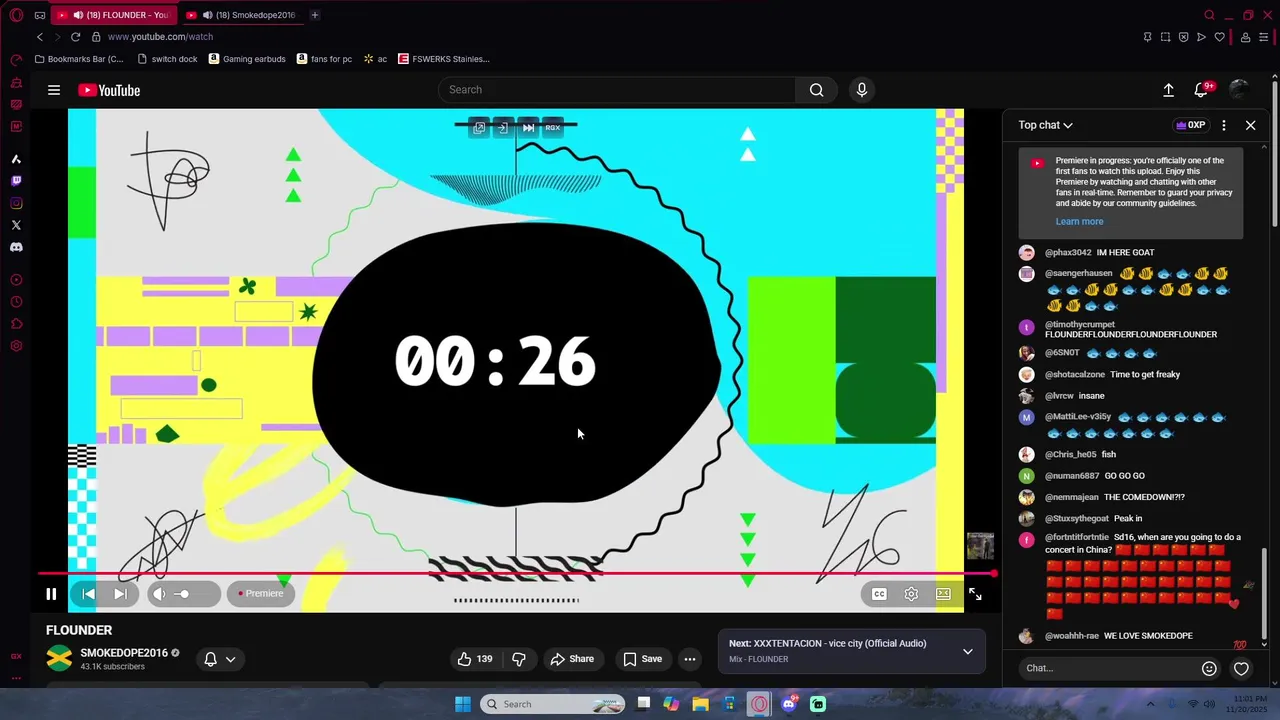The width and height of the screenshot is (1280, 720).
Task: Click the red video progress bar
Action: (x=517, y=574)
